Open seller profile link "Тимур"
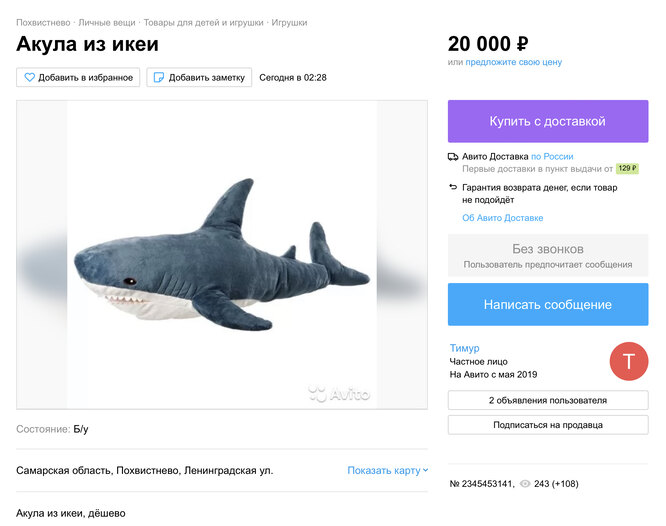666x526 pixels. [x=464, y=348]
